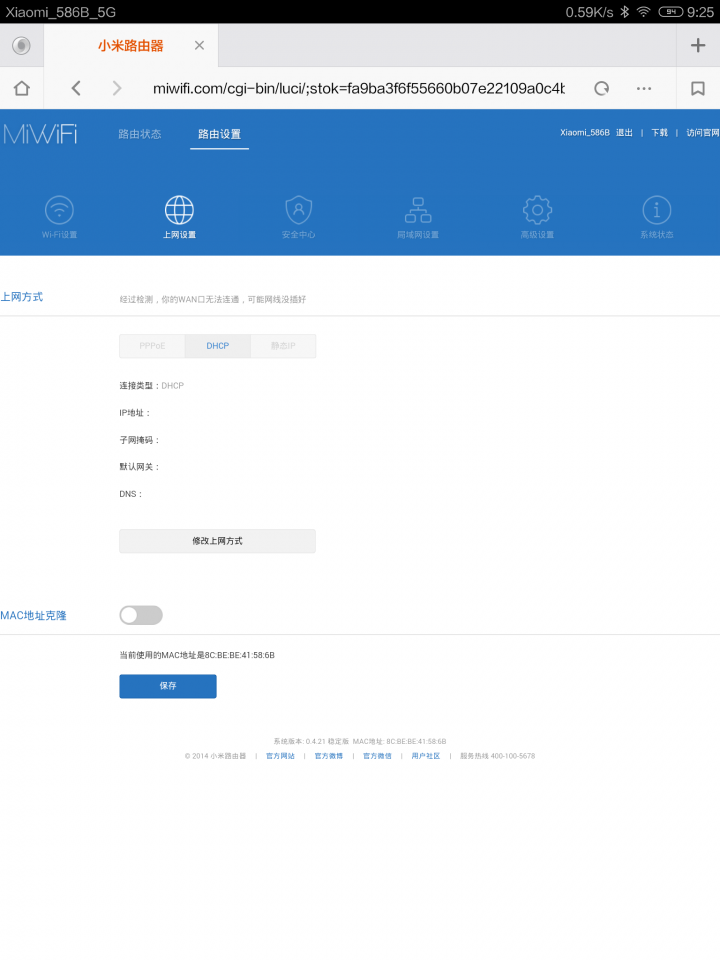Tap the browser logo icon left of tabs
This screenshot has height=960, width=720.
[21, 45]
